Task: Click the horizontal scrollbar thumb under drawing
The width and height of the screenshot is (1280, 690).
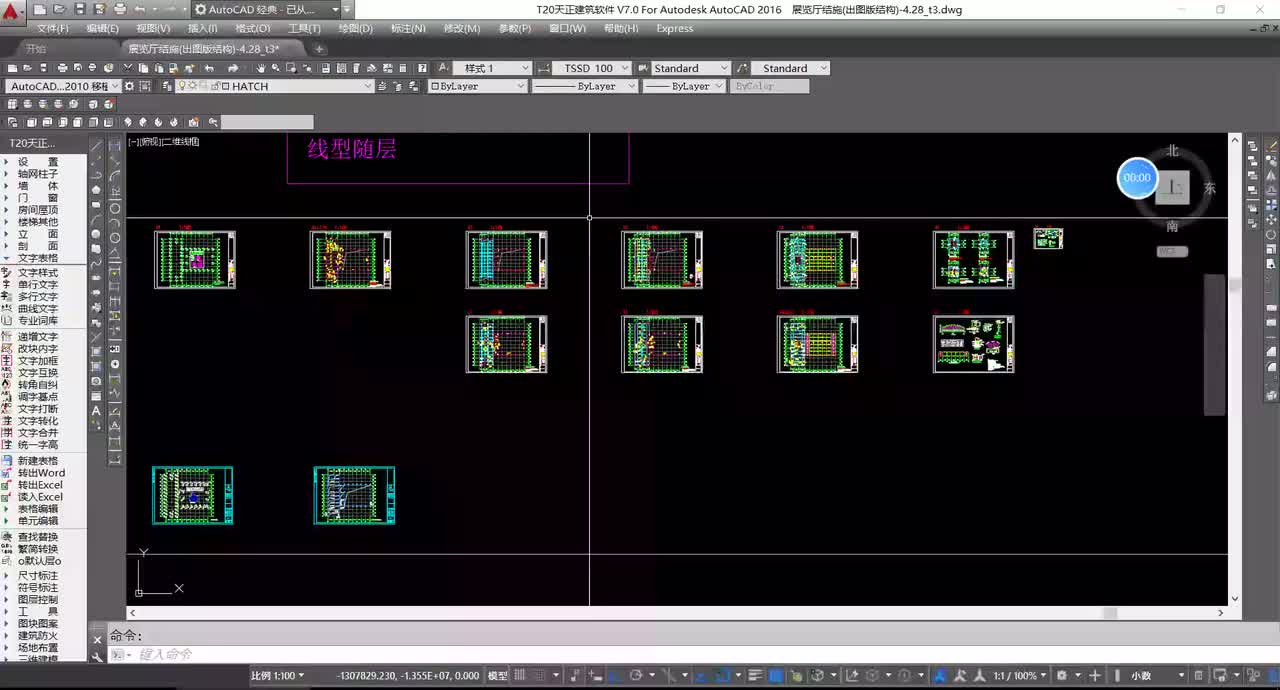Action: (1109, 613)
